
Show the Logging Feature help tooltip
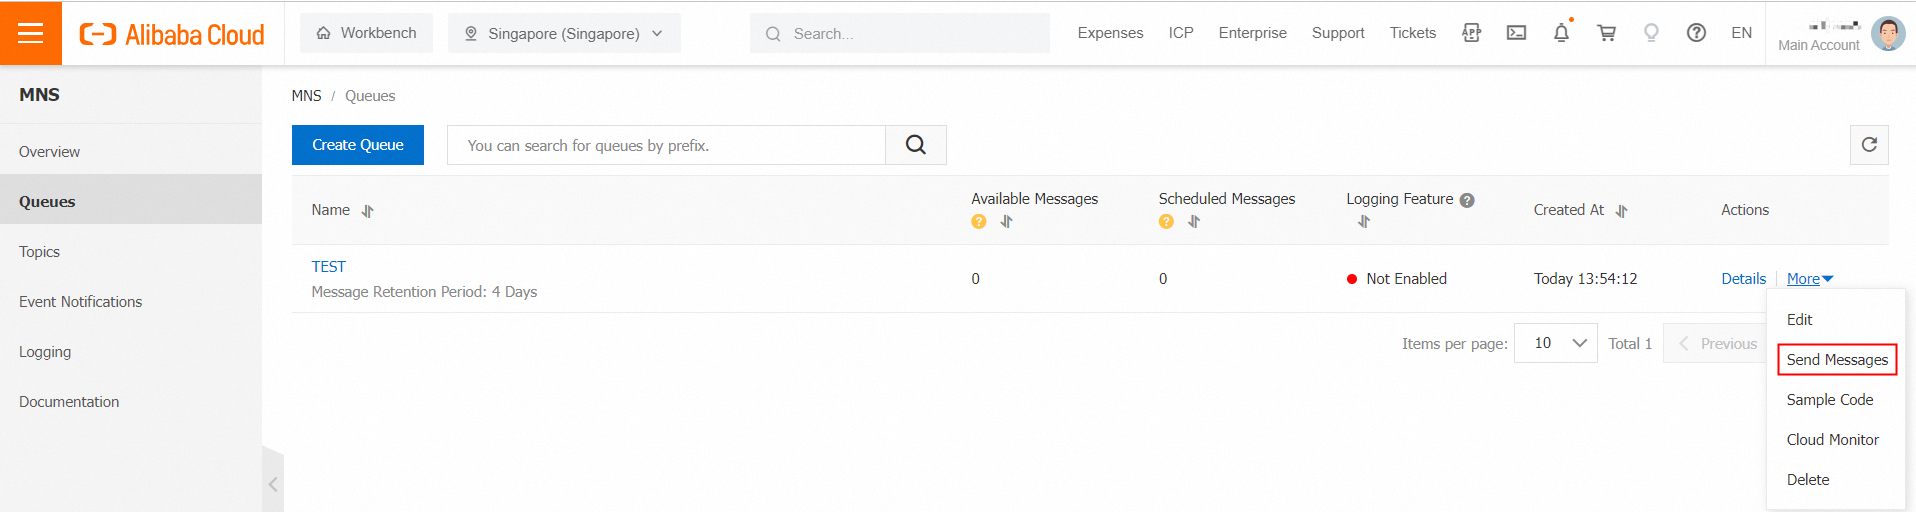pos(1467,200)
